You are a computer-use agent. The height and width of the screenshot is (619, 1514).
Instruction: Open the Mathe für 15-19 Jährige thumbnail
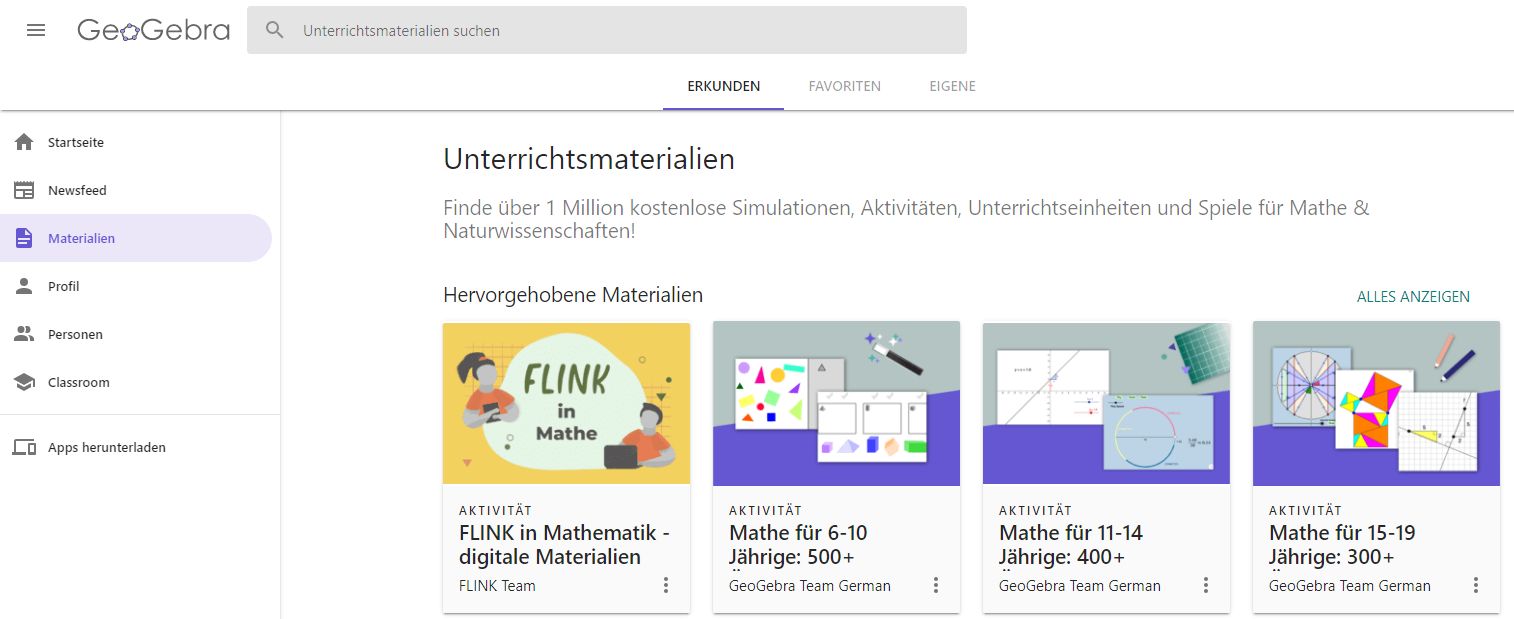tap(1376, 403)
